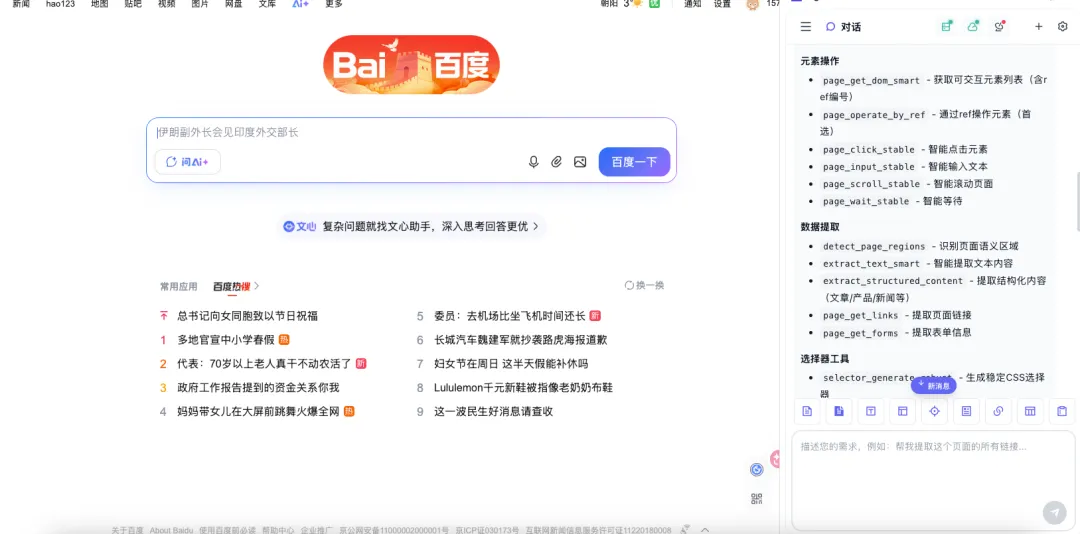The width and height of the screenshot is (1080, 534).
Task: Click the outlined document quick-action icon
Action: [807, 411]
